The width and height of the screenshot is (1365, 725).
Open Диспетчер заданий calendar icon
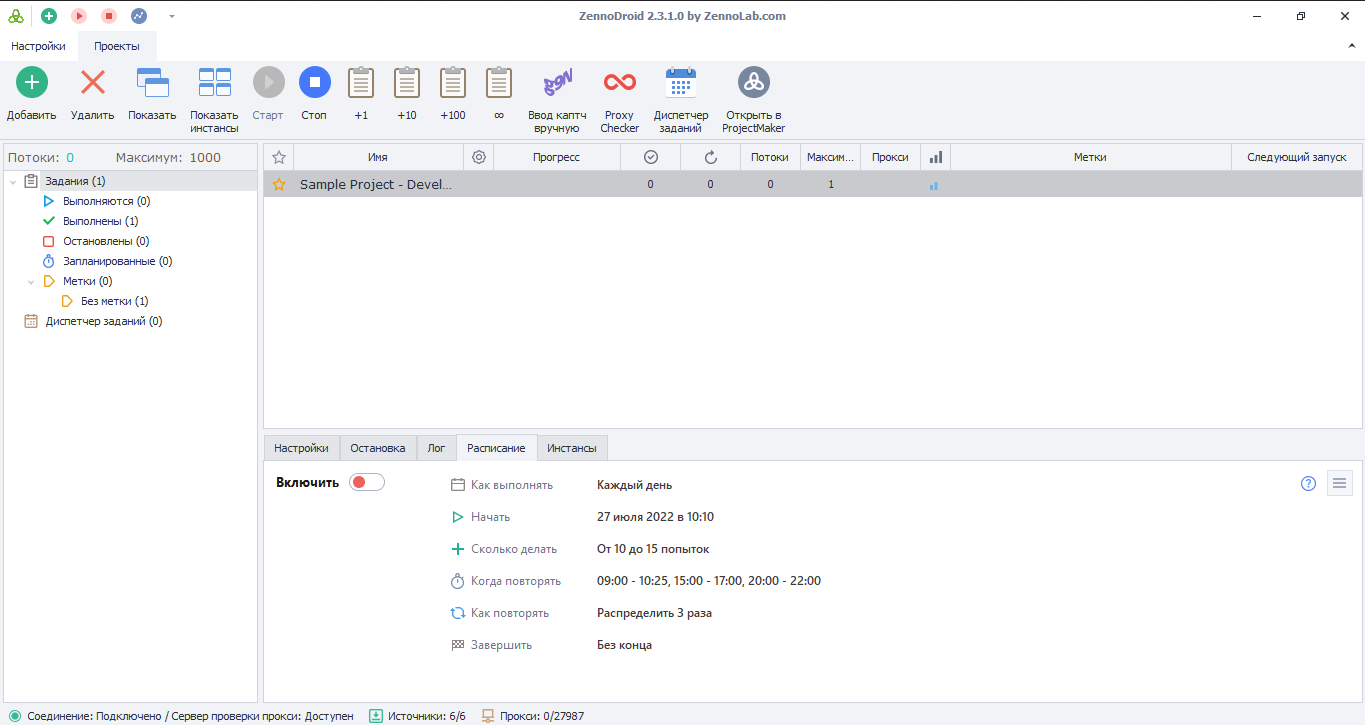(x=681, y=82)
